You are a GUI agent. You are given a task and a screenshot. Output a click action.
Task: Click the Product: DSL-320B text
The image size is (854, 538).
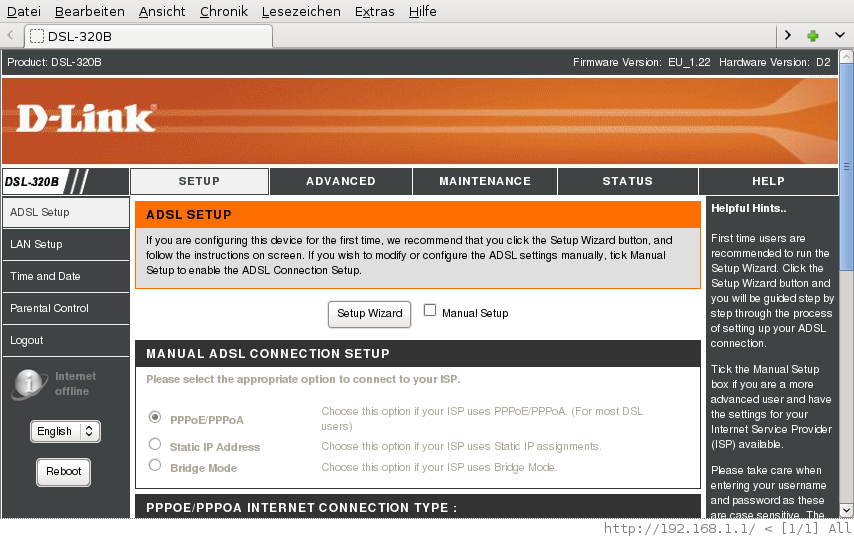pyautogui.click(x=54, y=62)
